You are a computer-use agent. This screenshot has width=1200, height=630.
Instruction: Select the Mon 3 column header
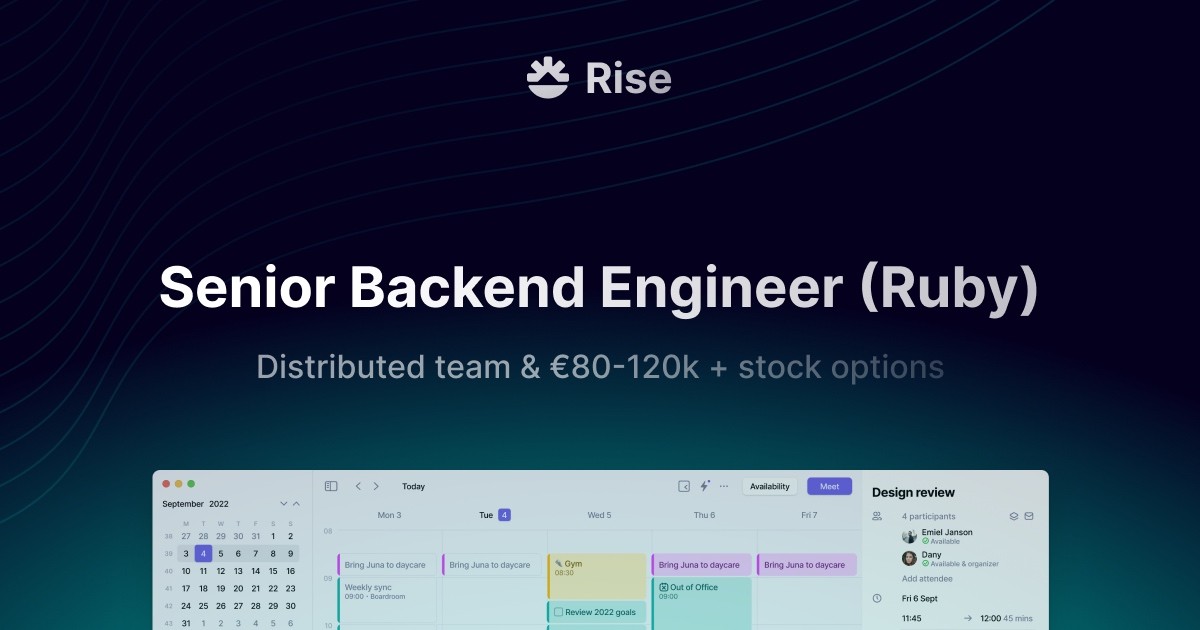(389, 515)
